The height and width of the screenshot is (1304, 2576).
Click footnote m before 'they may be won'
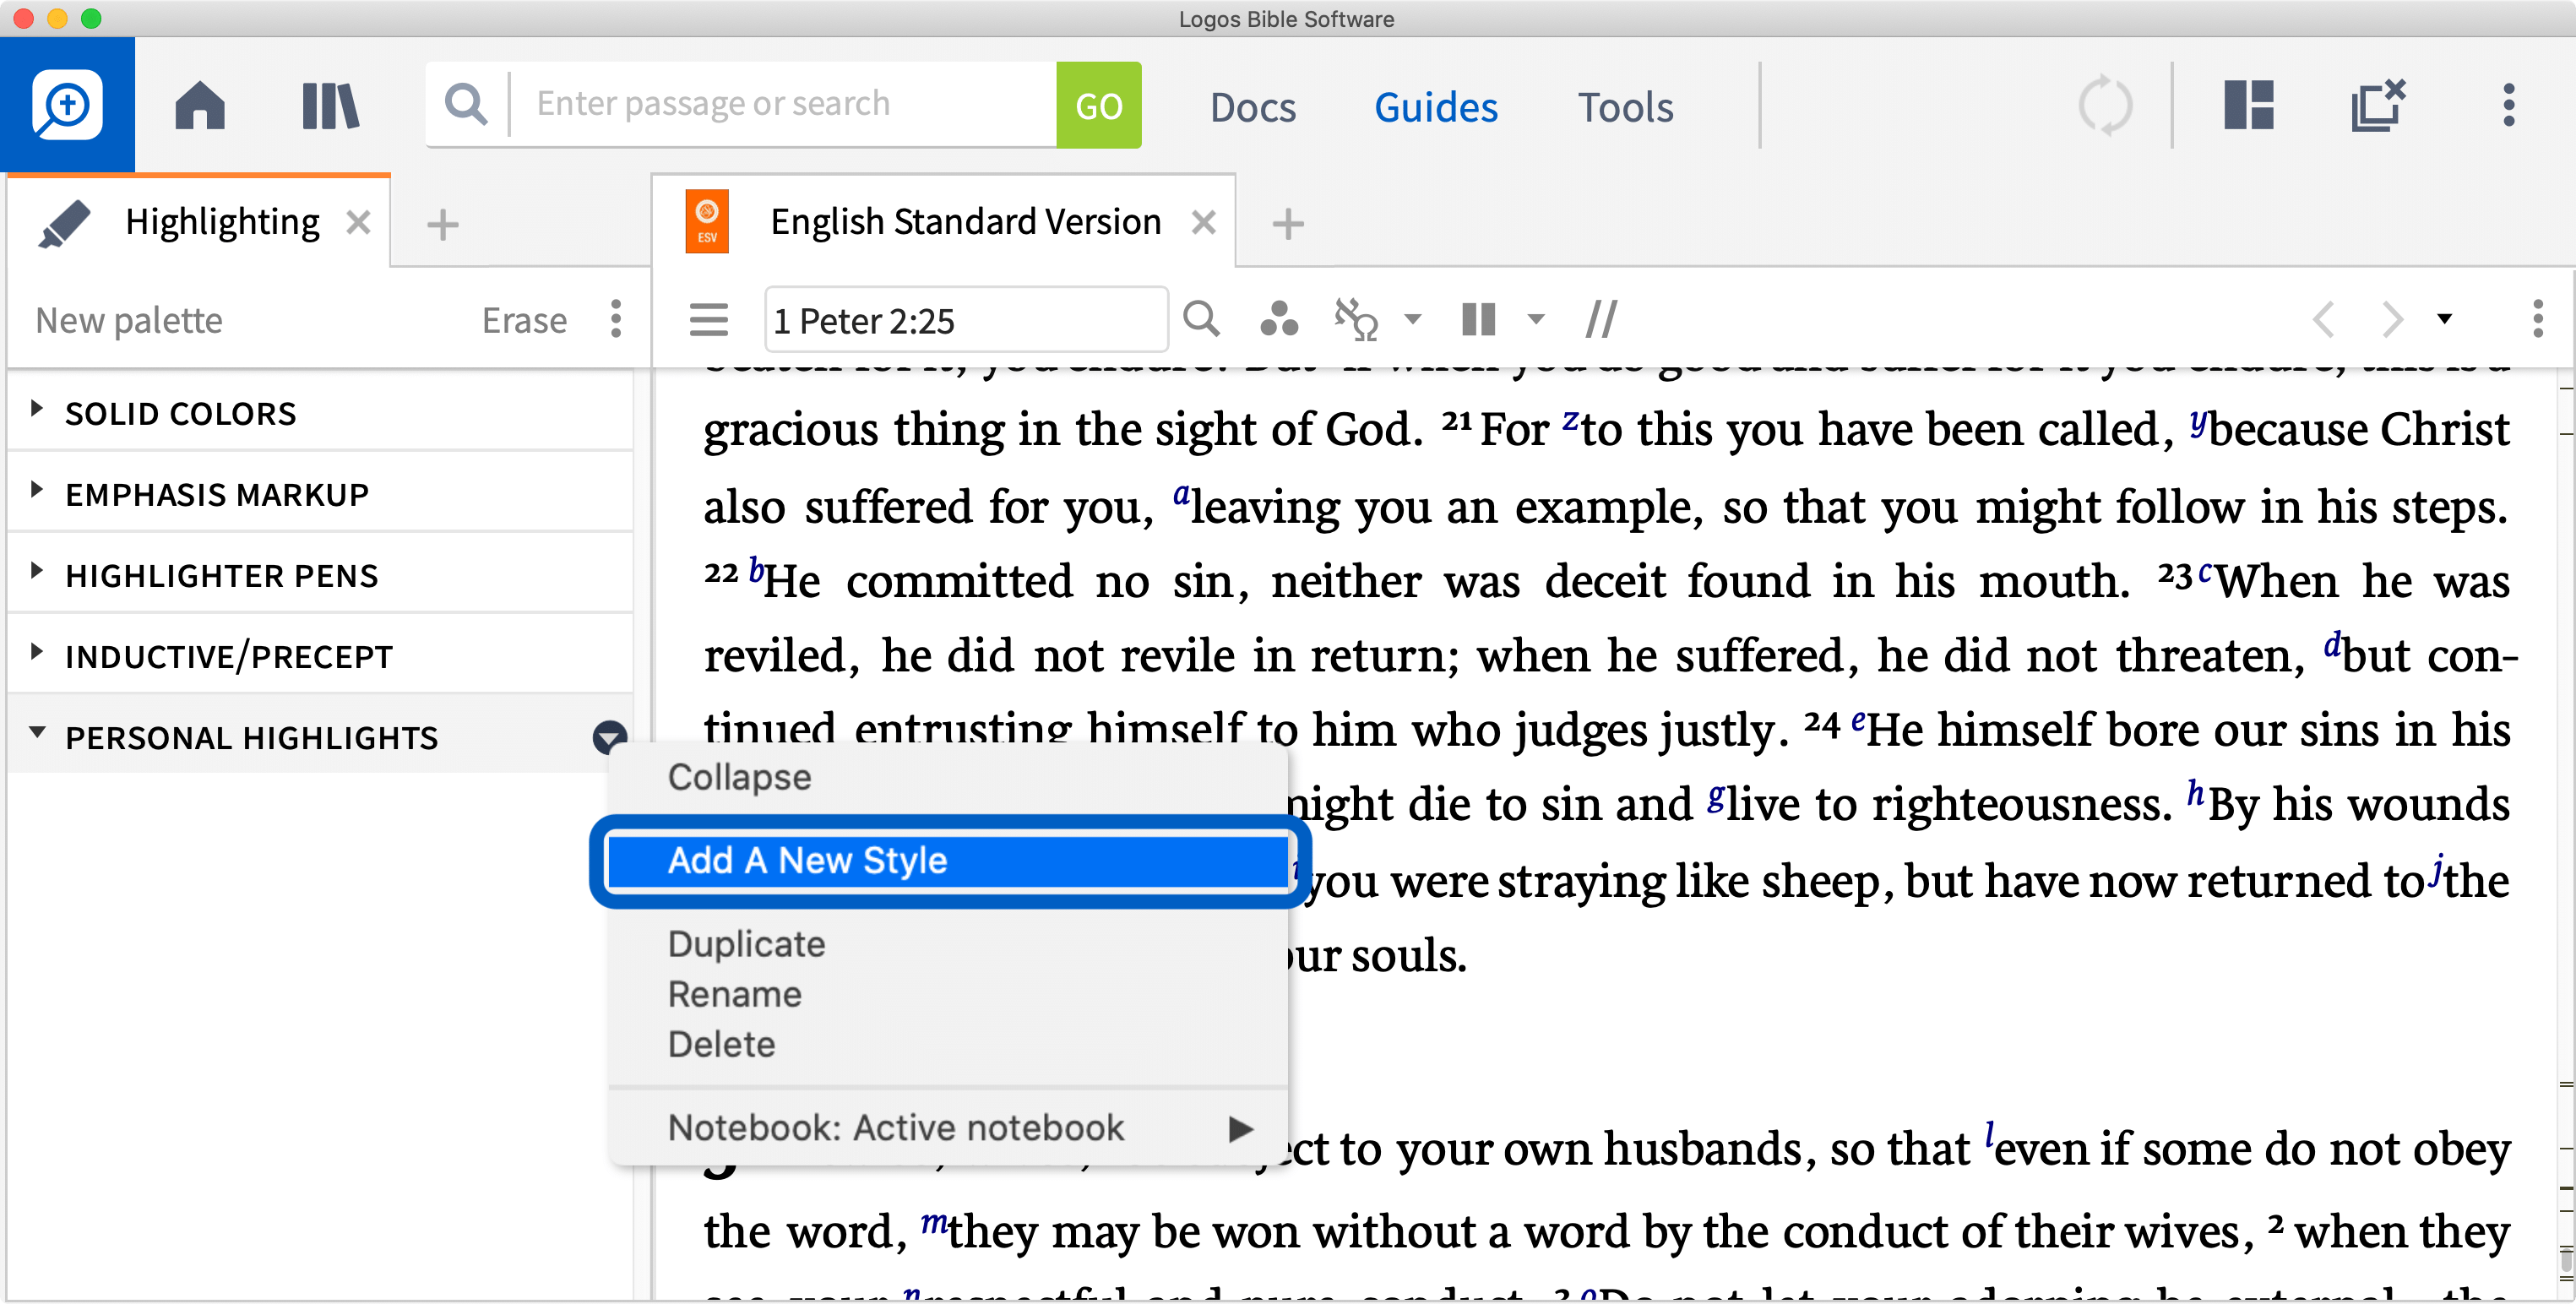[x=933, y=1223]
